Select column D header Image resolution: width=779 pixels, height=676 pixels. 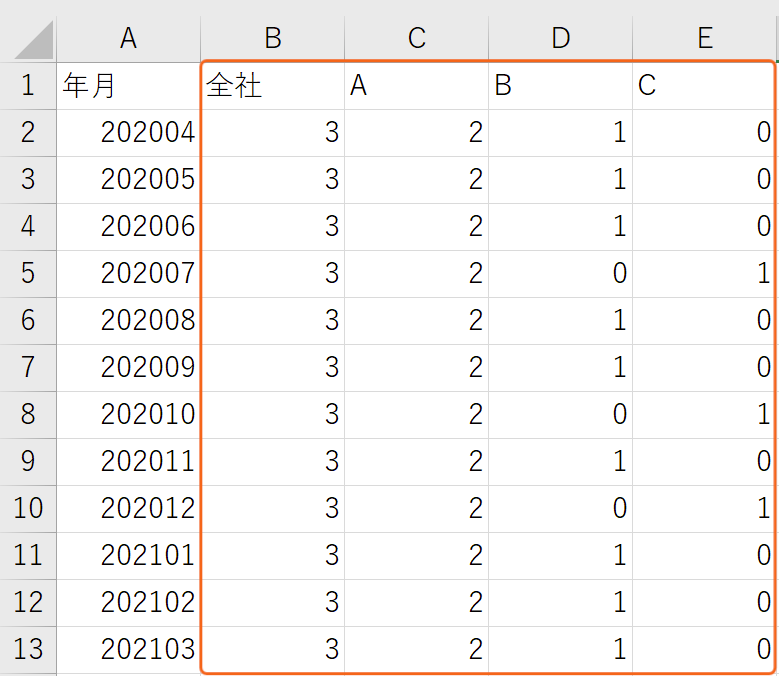coord(561,39)
